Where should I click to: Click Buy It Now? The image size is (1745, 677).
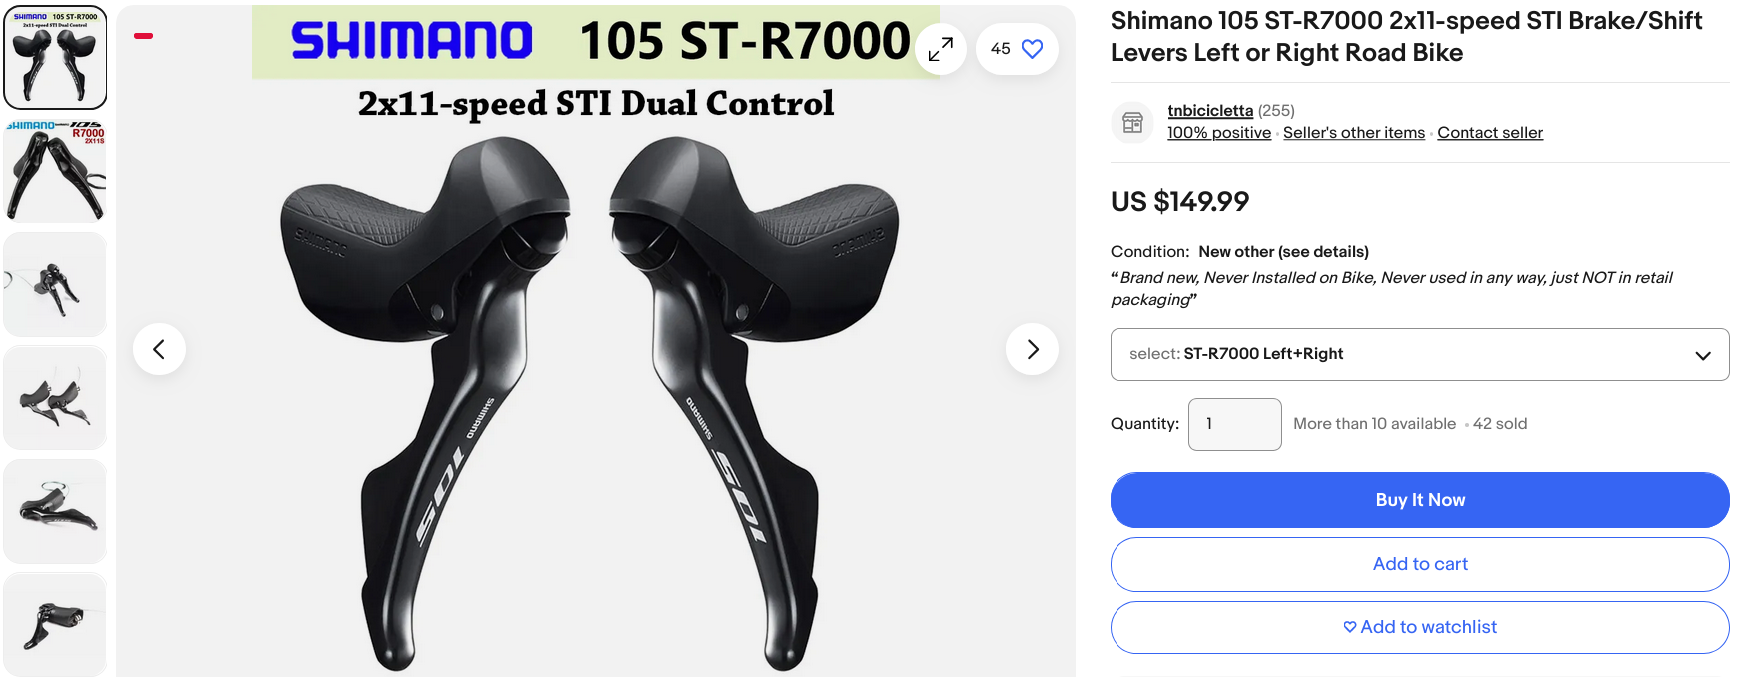pyautogui.click(x=1420, y=500)
